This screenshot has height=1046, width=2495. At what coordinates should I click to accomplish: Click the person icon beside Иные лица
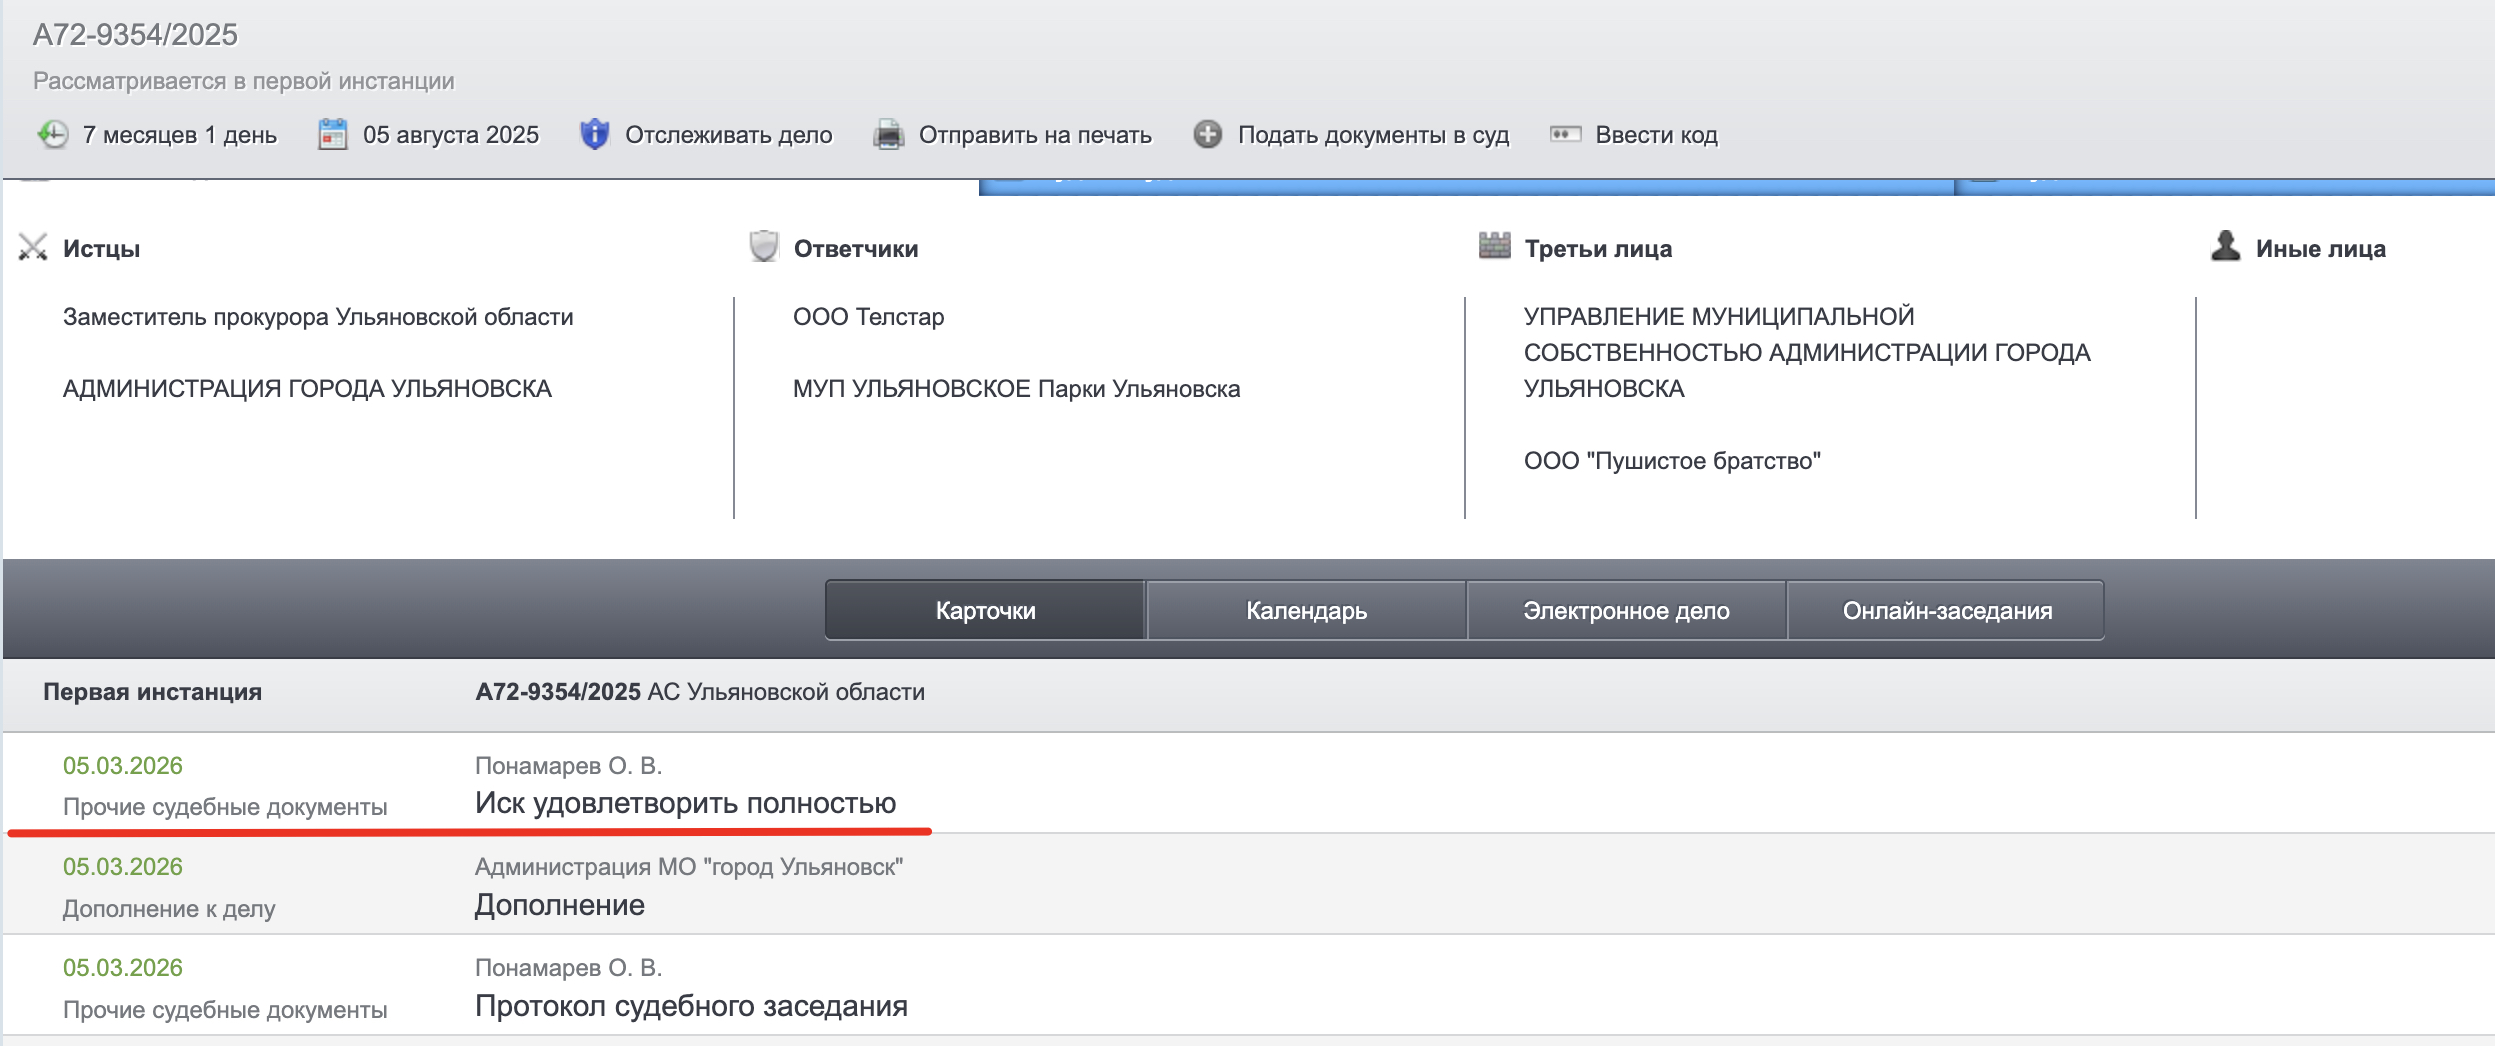pos(2225,246)
